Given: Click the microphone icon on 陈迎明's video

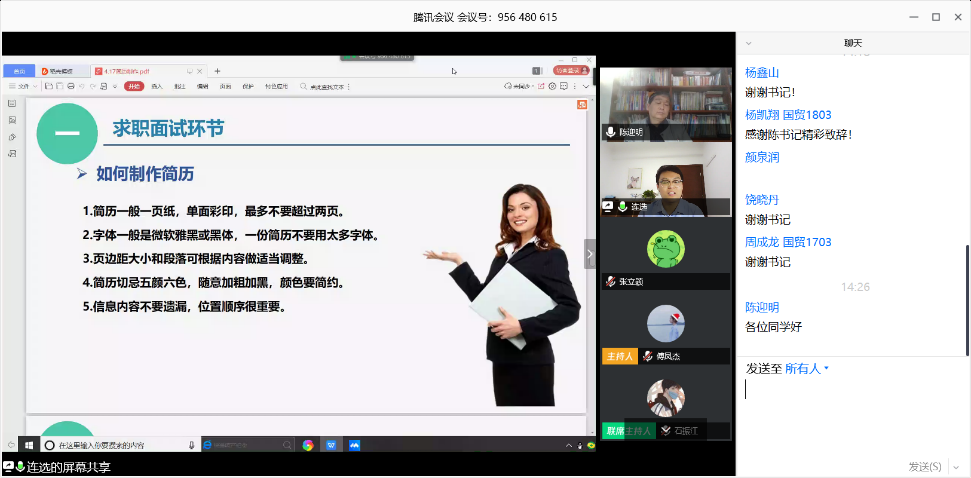Looking at the screenshot, I should 610,132.
